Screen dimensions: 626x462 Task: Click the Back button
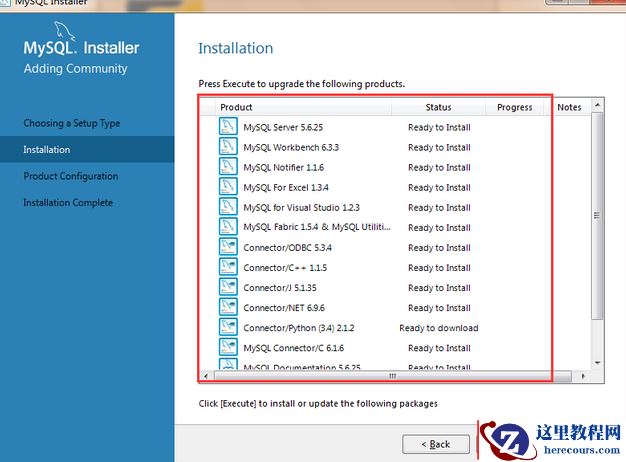point(436,444)
